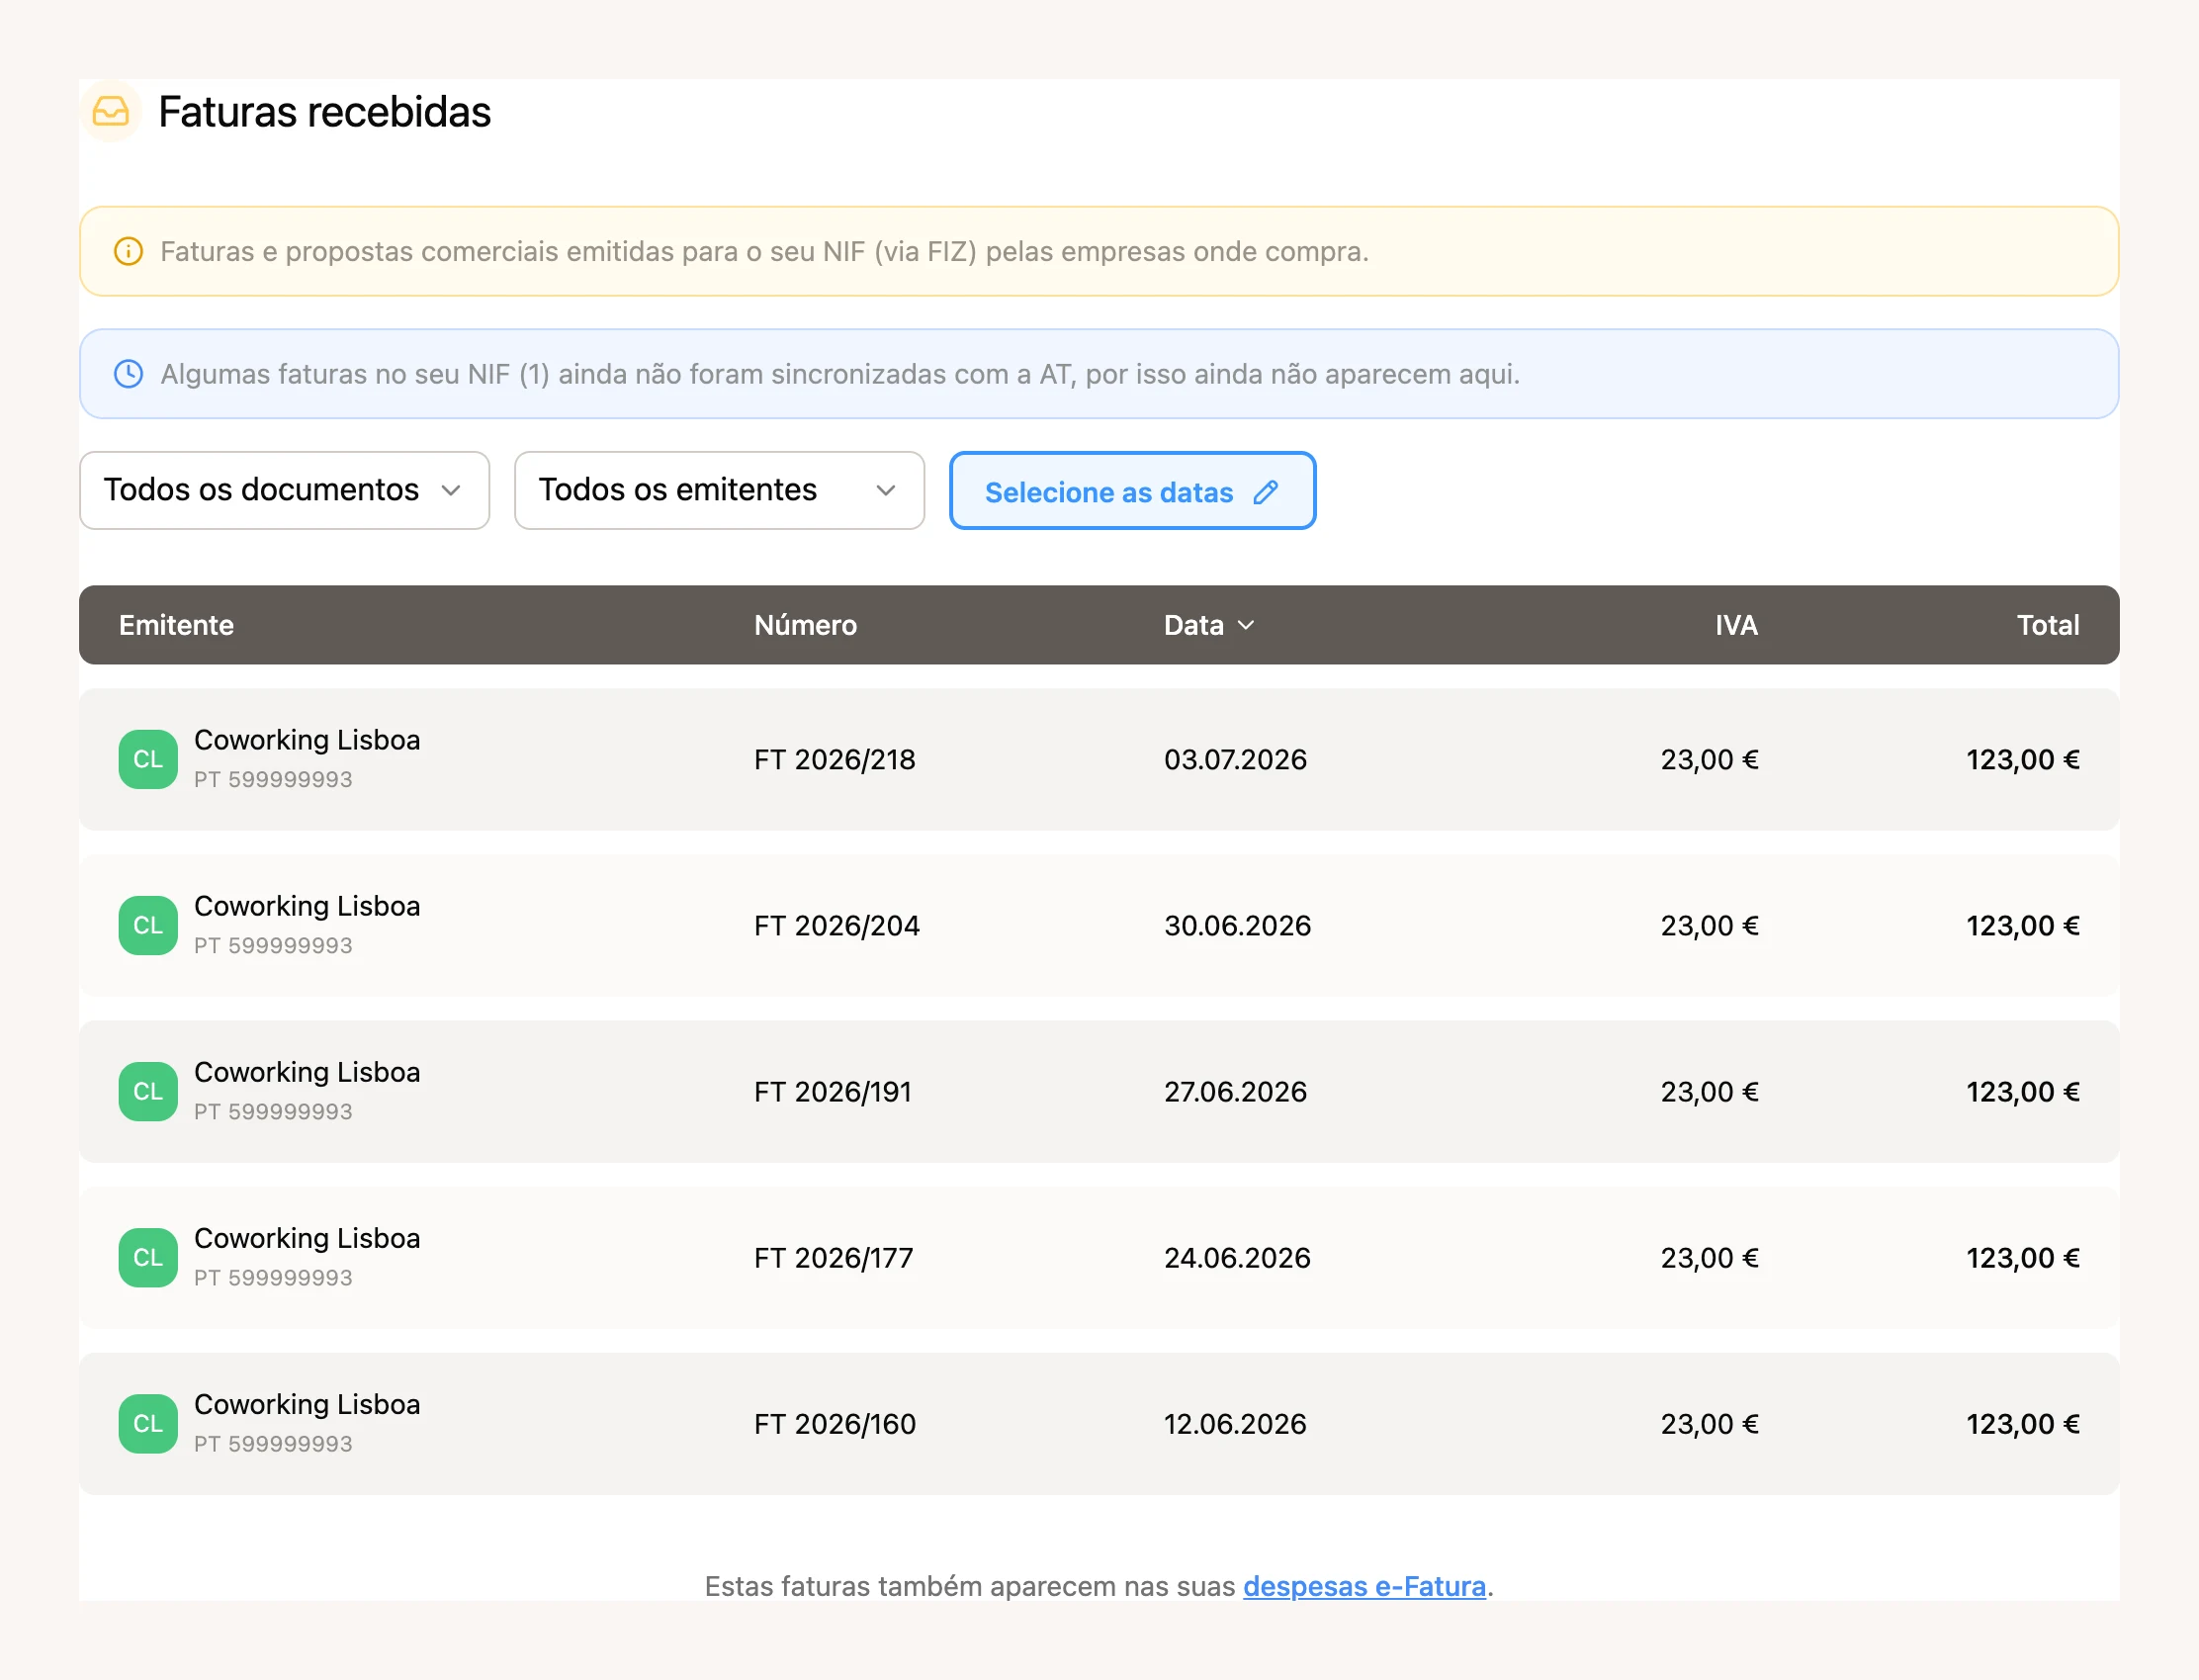2199x1680 pixels.
Task: Click Coworking Lisboa name in FT 2026/204 row
Action: click(307, 906)
